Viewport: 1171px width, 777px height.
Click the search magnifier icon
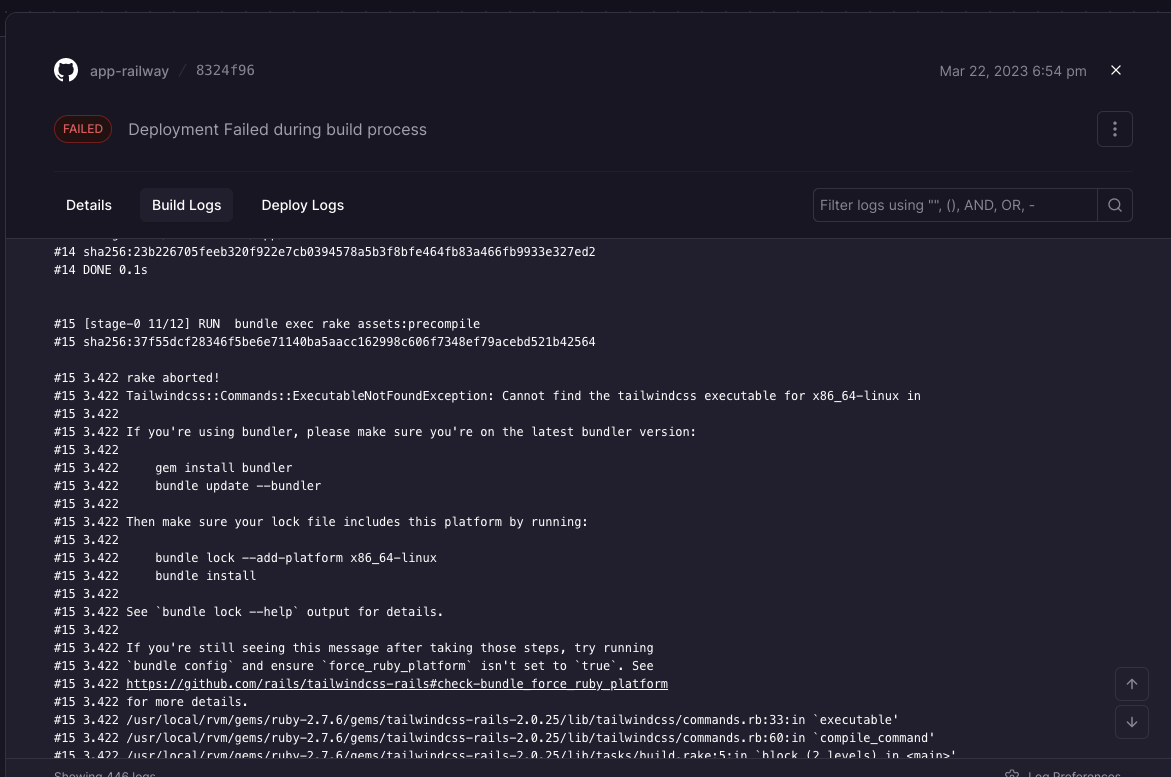coord(1114,205)
